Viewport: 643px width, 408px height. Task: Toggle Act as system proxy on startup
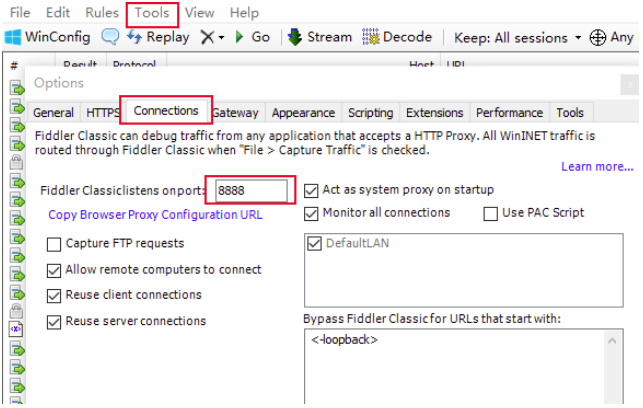311,190
